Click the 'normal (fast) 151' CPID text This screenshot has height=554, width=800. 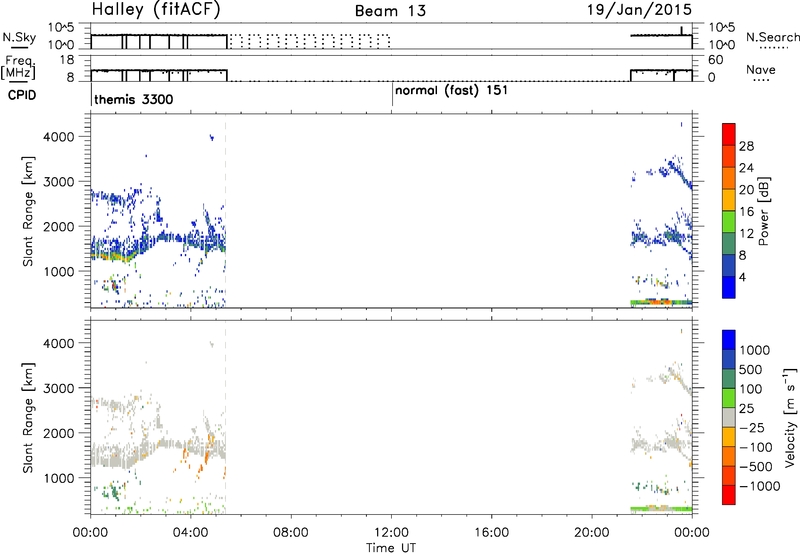tap(452, 90)
